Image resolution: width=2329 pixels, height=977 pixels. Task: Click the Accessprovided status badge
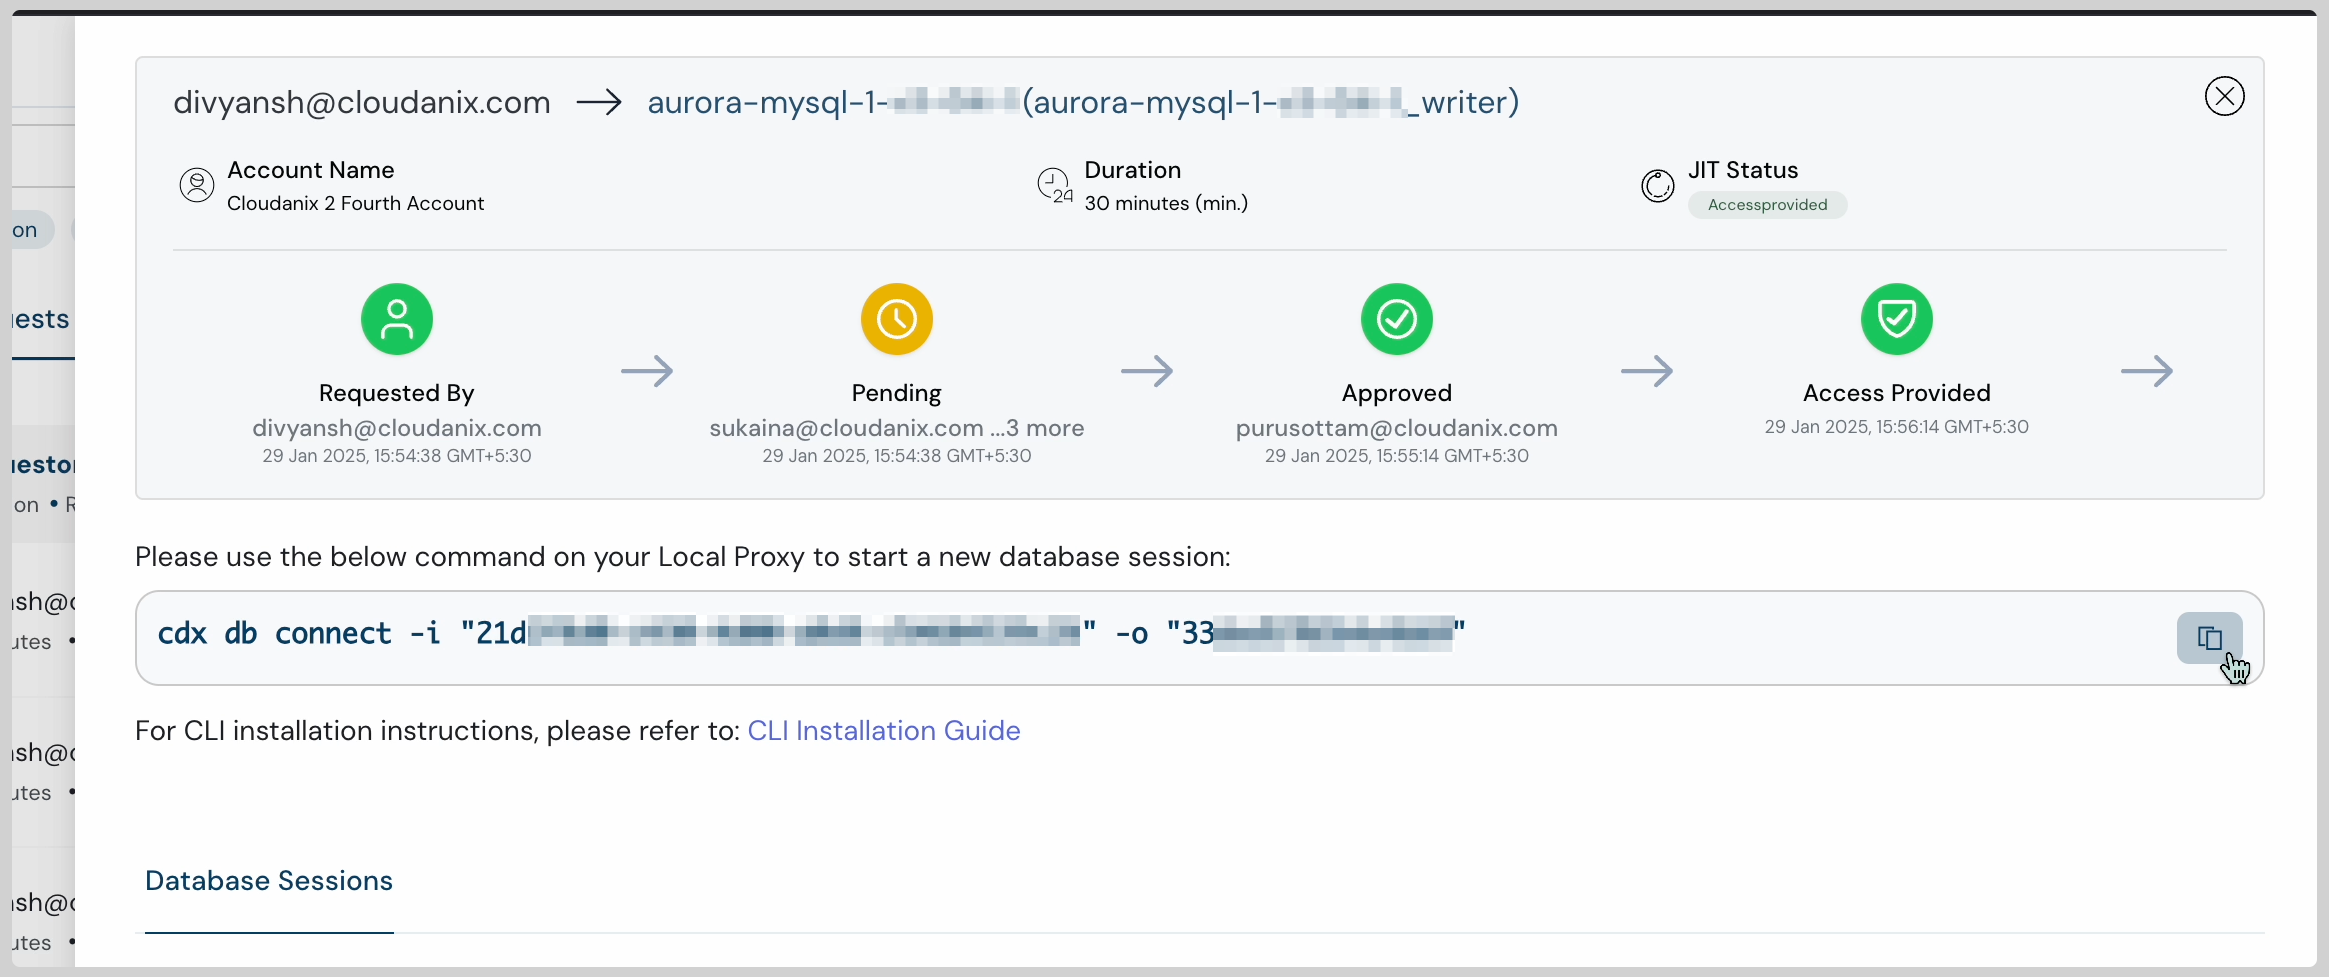[1766, 204]
